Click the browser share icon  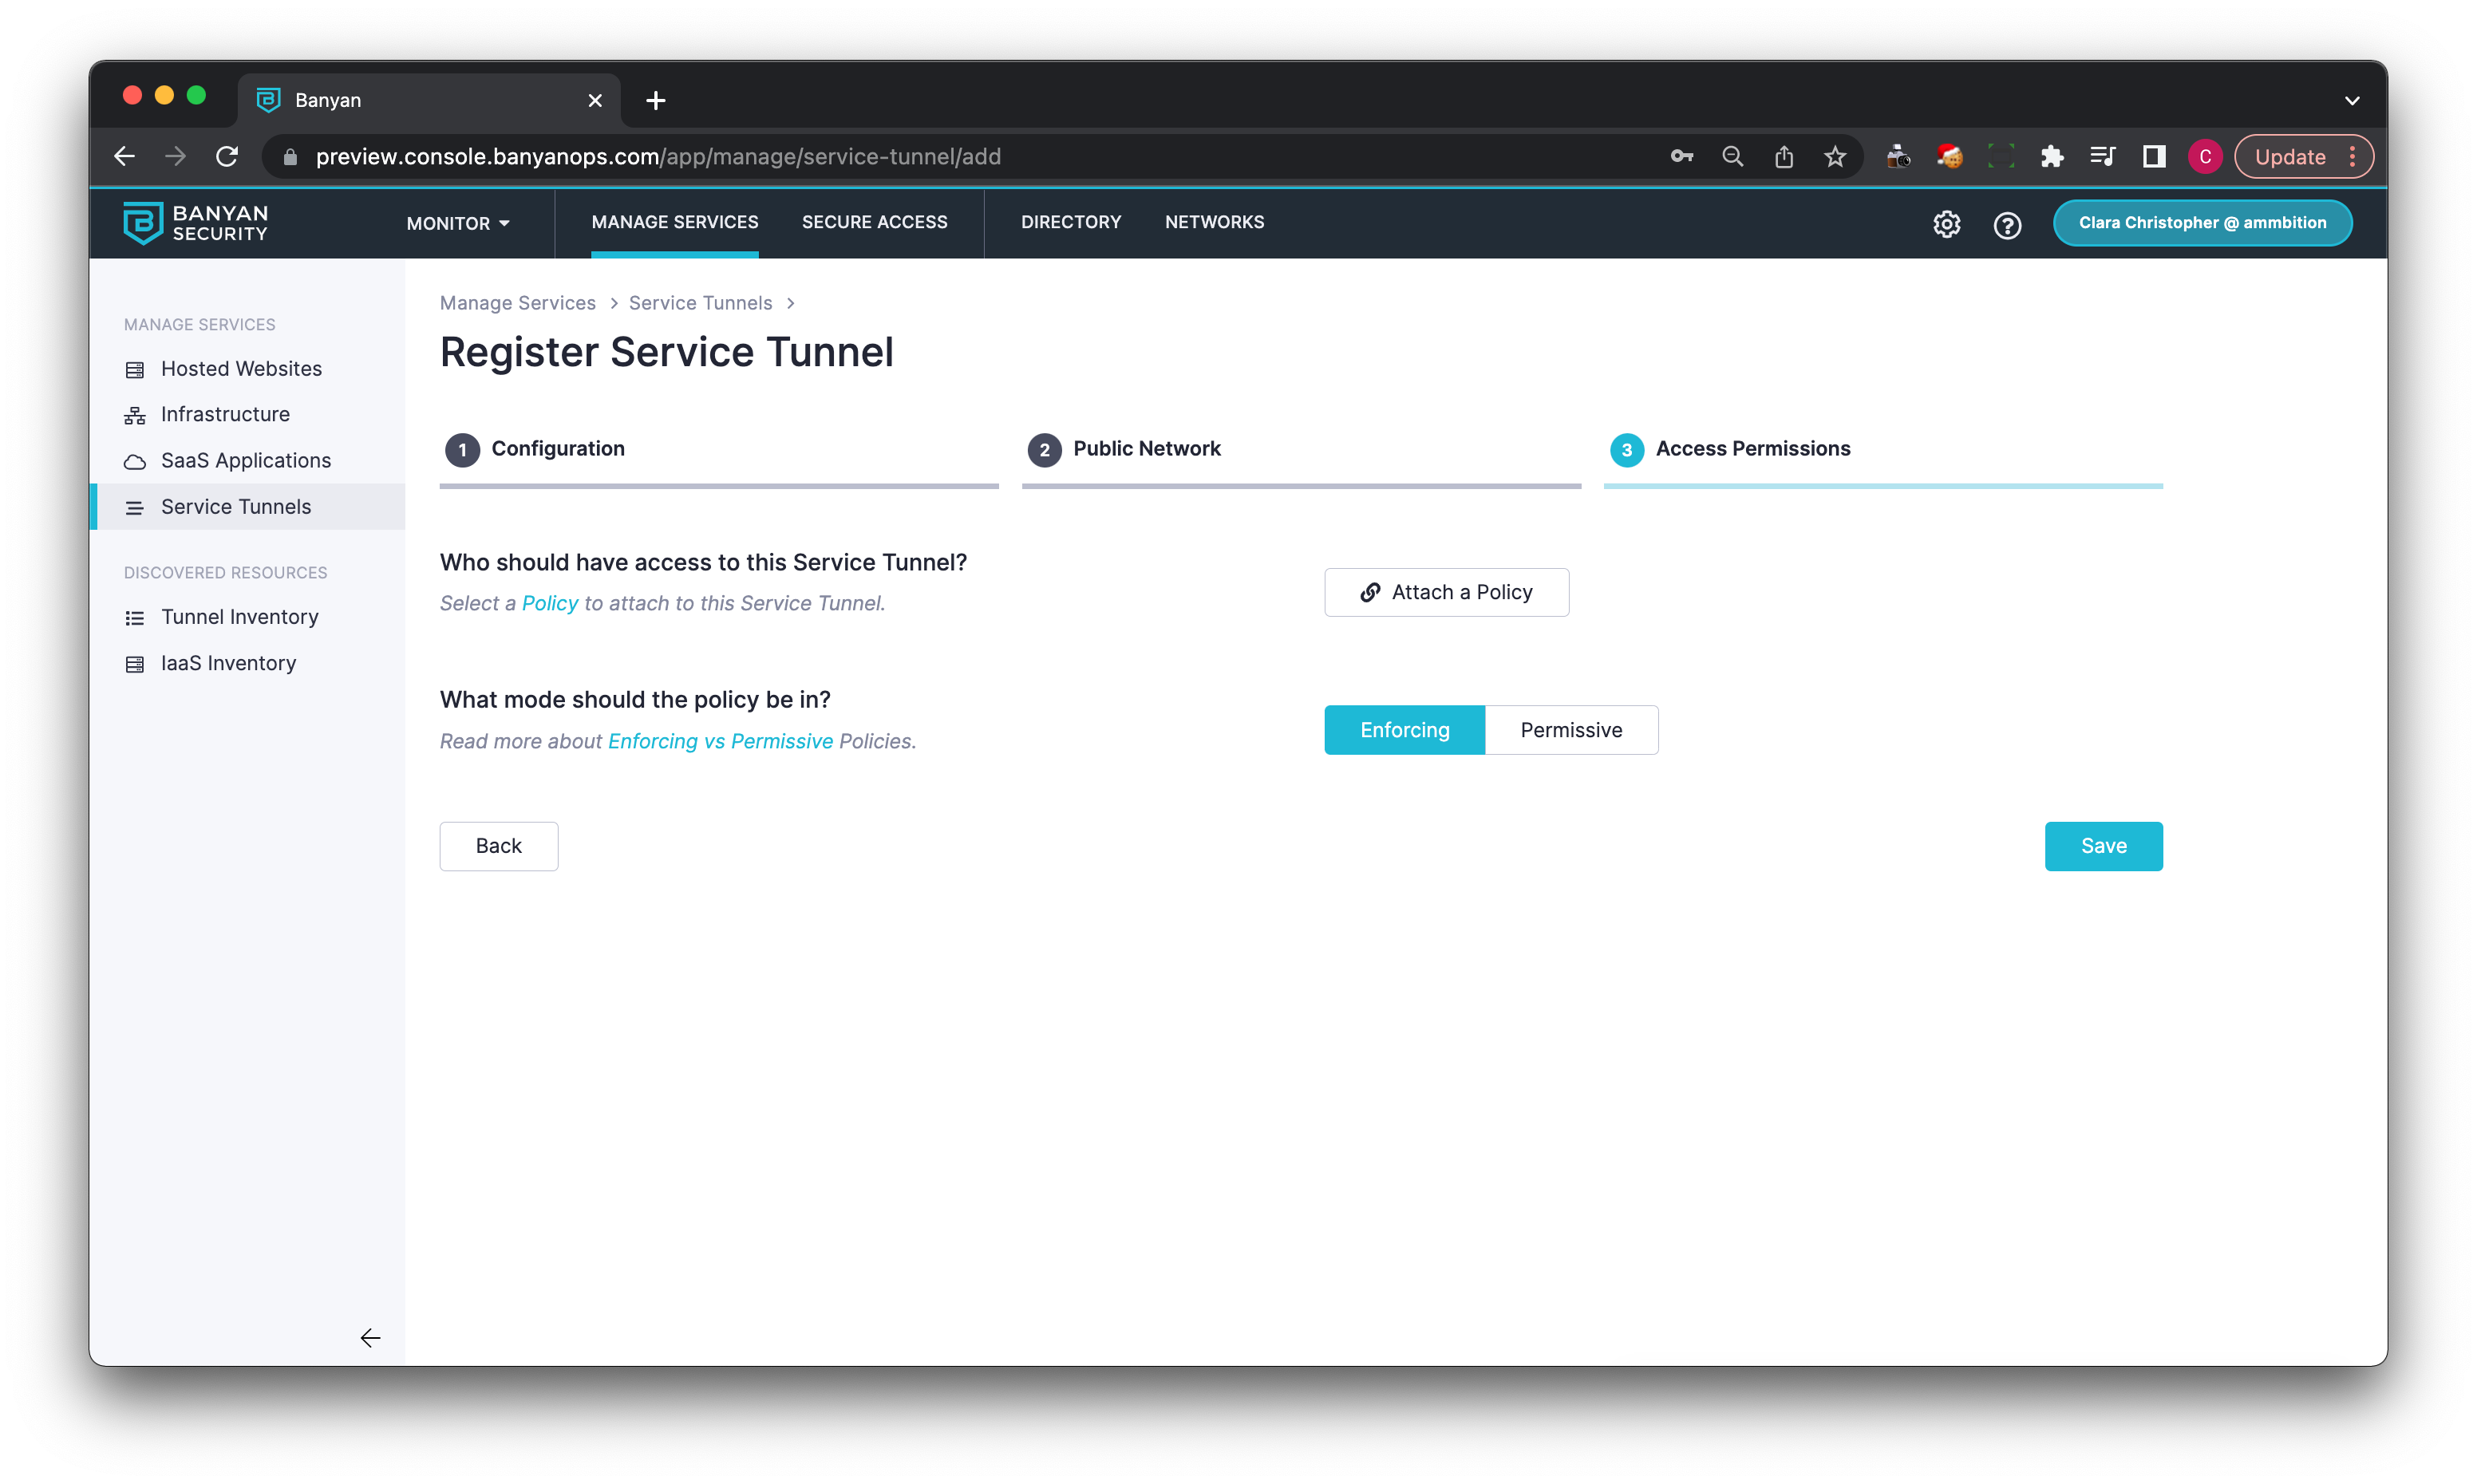1784,157
